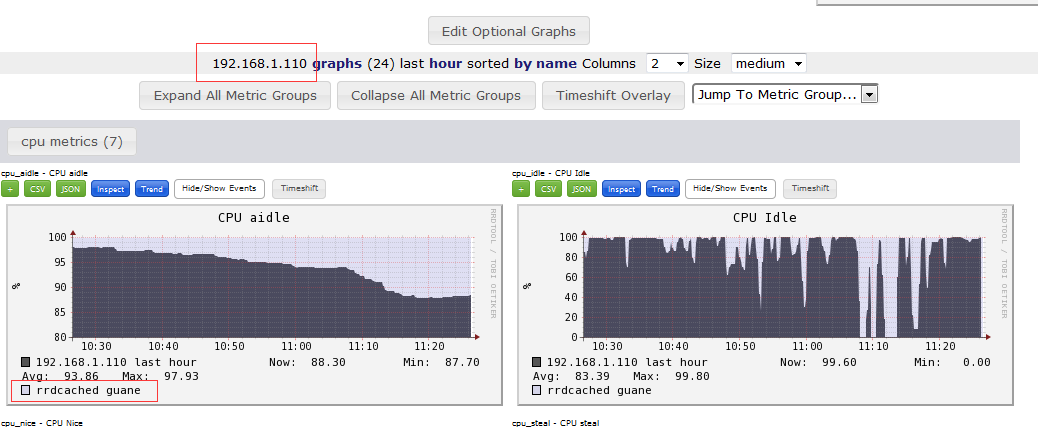Open the Jump To Metric Group dropdown
Image resolution: width=1038 pixels, height=427 pixels.
point(785,95)
